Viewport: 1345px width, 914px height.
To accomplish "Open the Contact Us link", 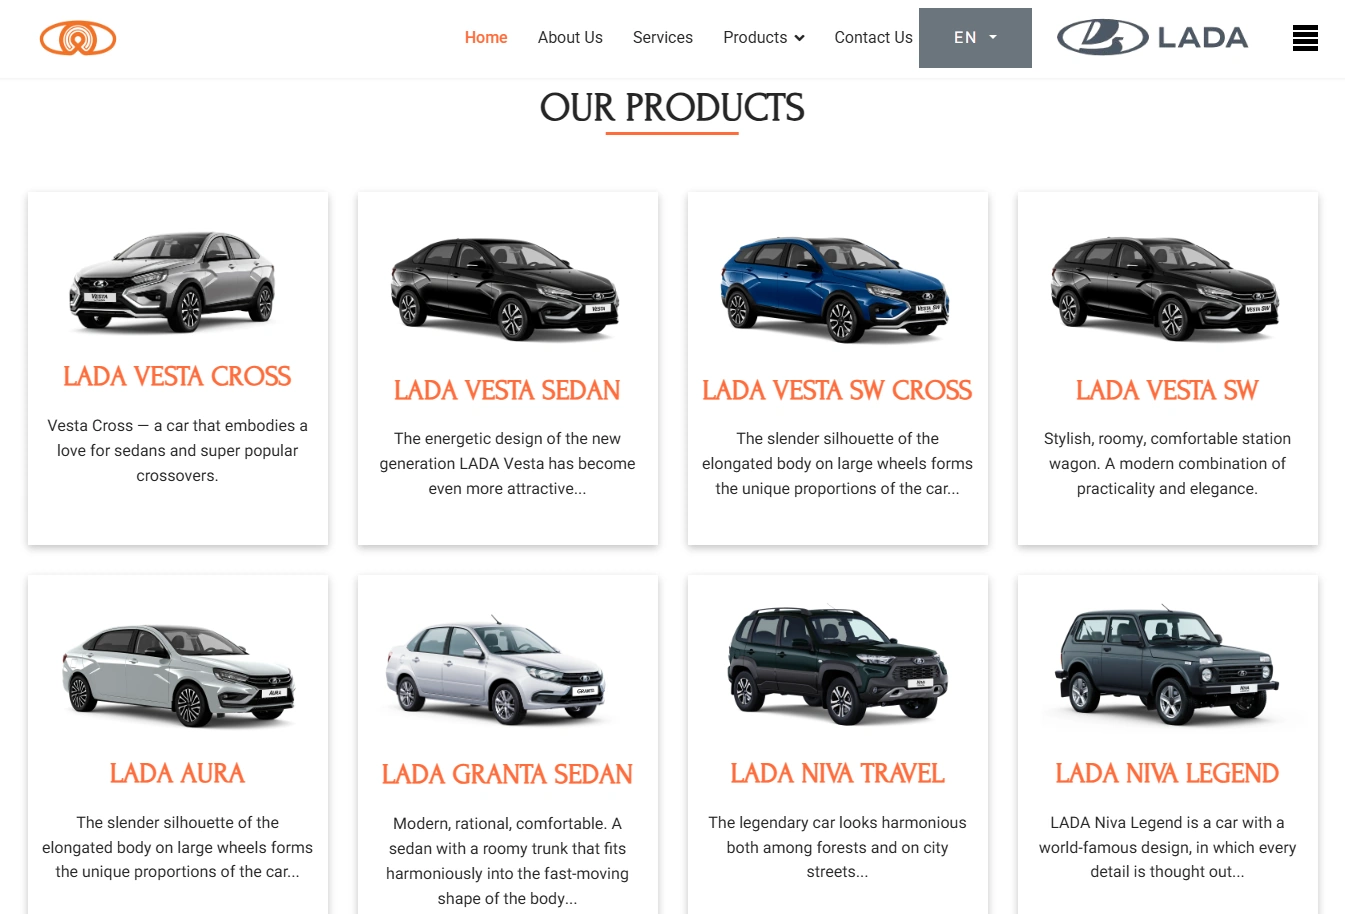I will click(x=873, y=37).
